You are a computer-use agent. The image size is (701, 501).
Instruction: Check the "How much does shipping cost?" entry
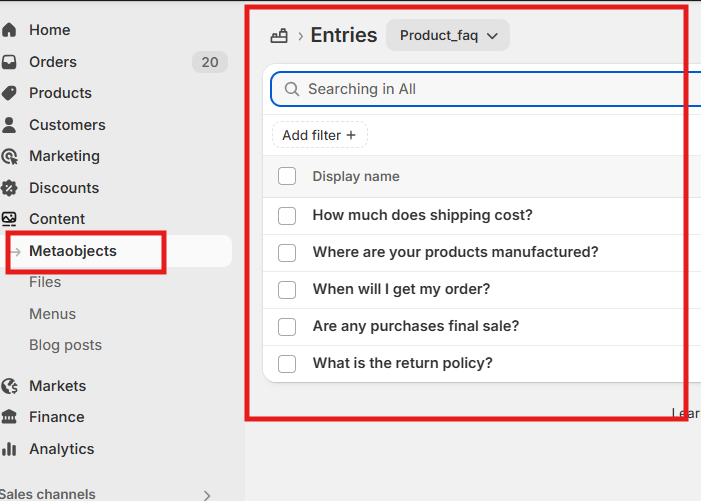pyautogui.click(x=287, y=215)
